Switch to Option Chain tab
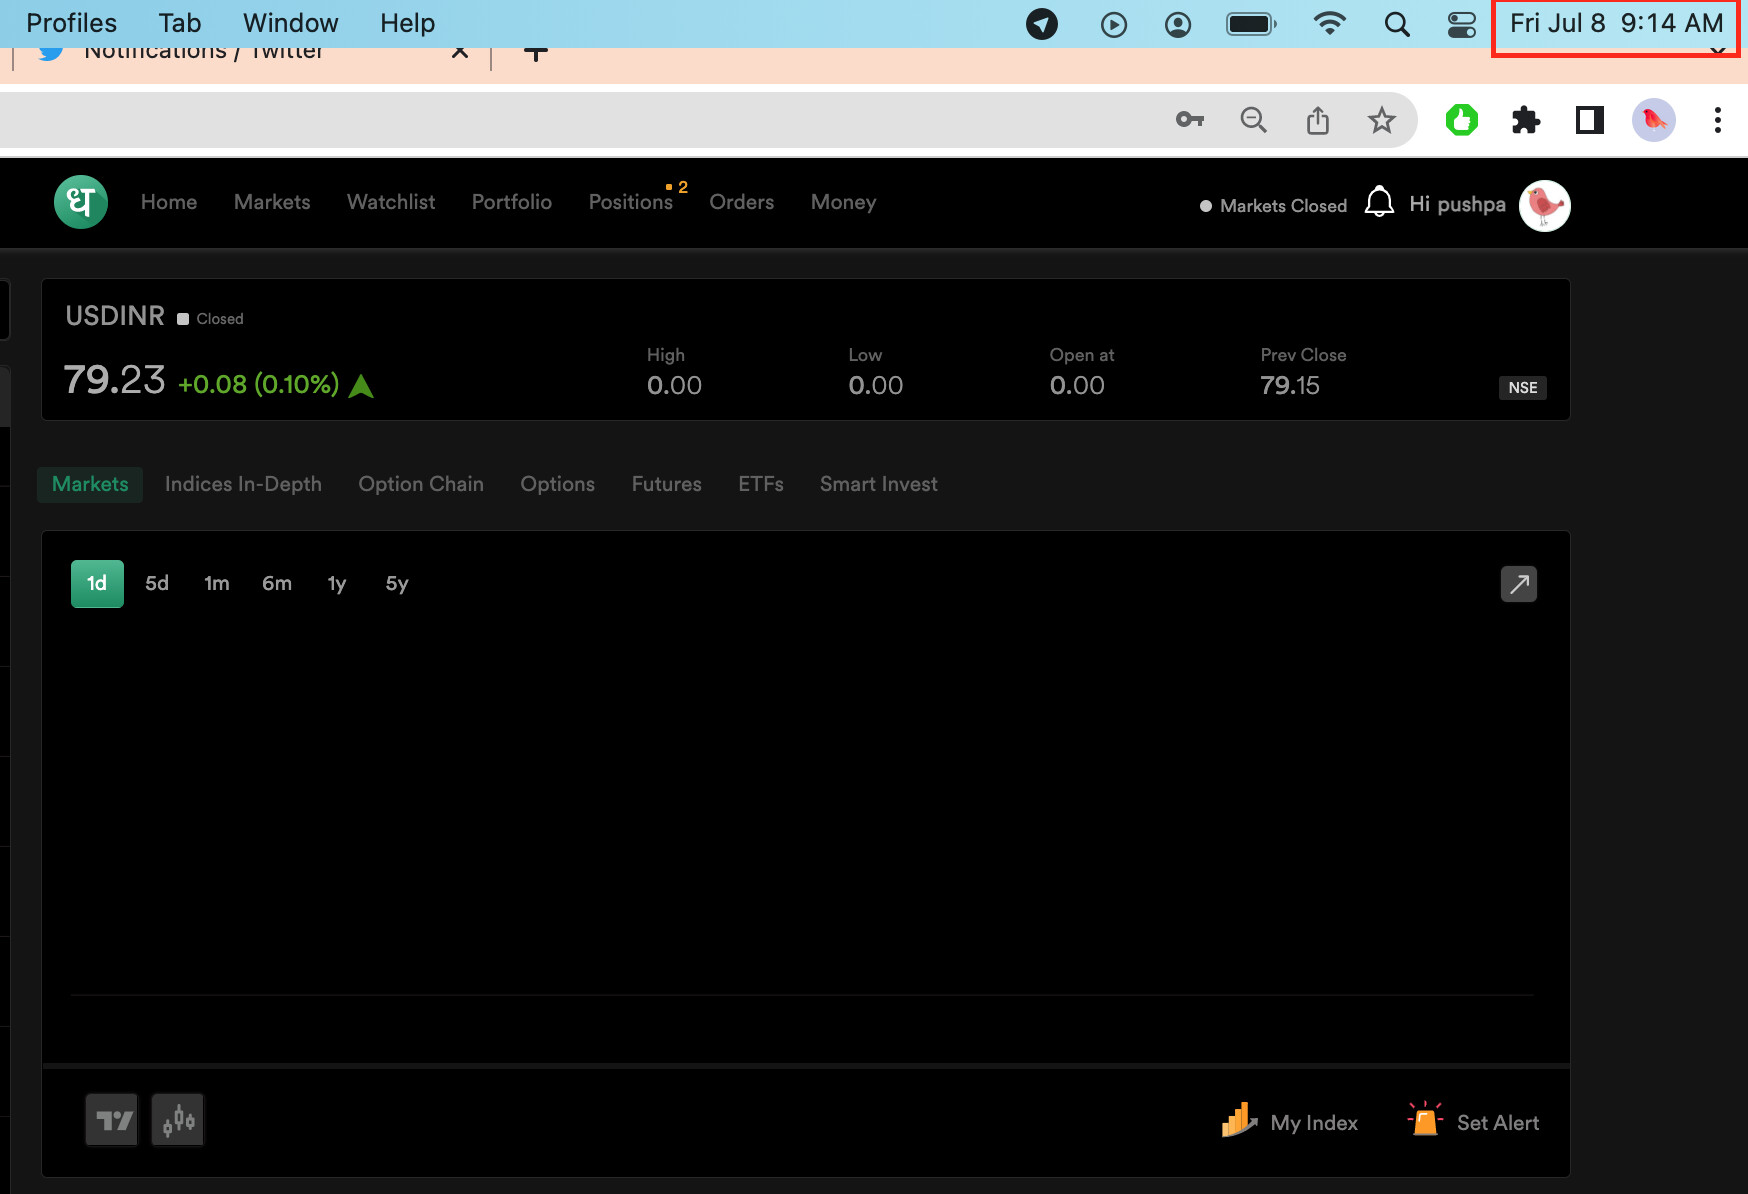The height and width of the screenshot is (1194, 1748). (x=421, y=484)
